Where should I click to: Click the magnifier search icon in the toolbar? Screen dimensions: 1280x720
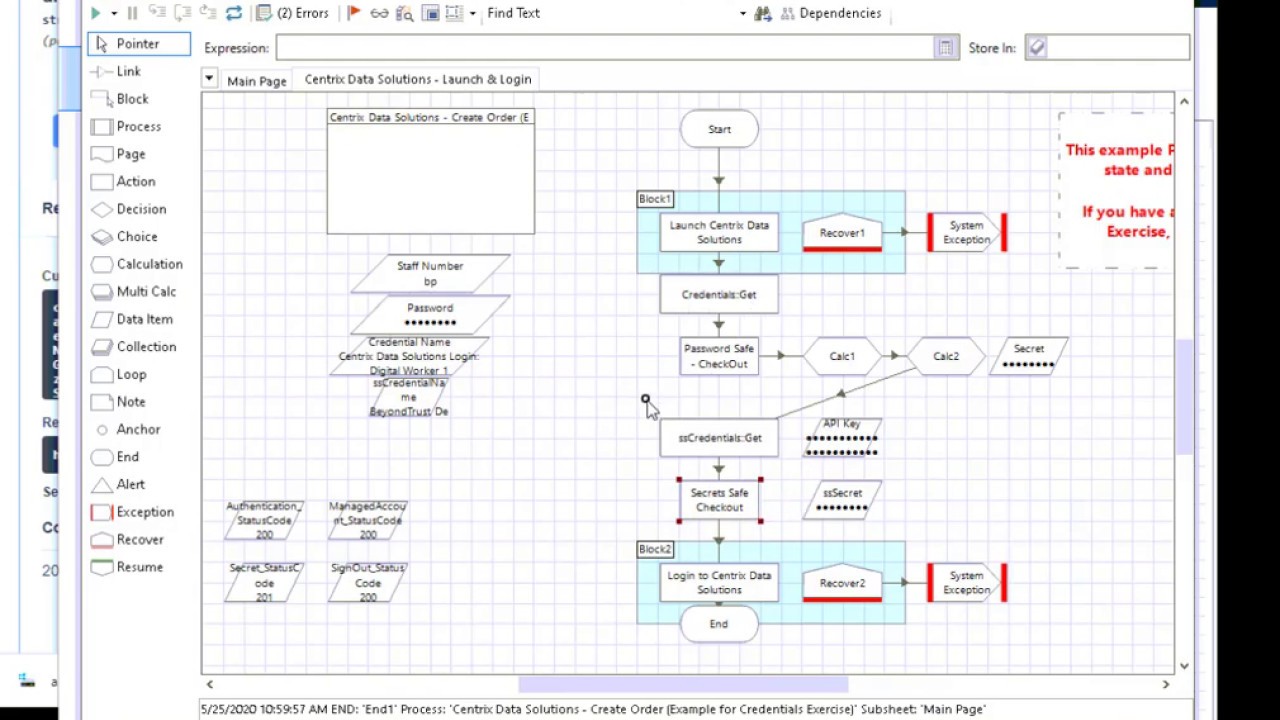point(404,13)
